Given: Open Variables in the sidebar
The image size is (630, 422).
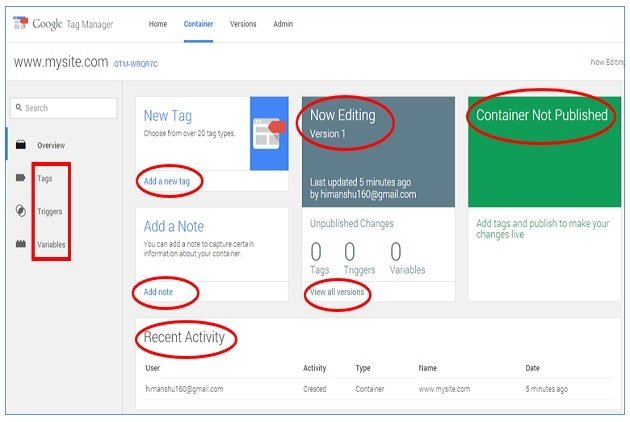Looking at the screenshot, I should (x=51, y=244).
